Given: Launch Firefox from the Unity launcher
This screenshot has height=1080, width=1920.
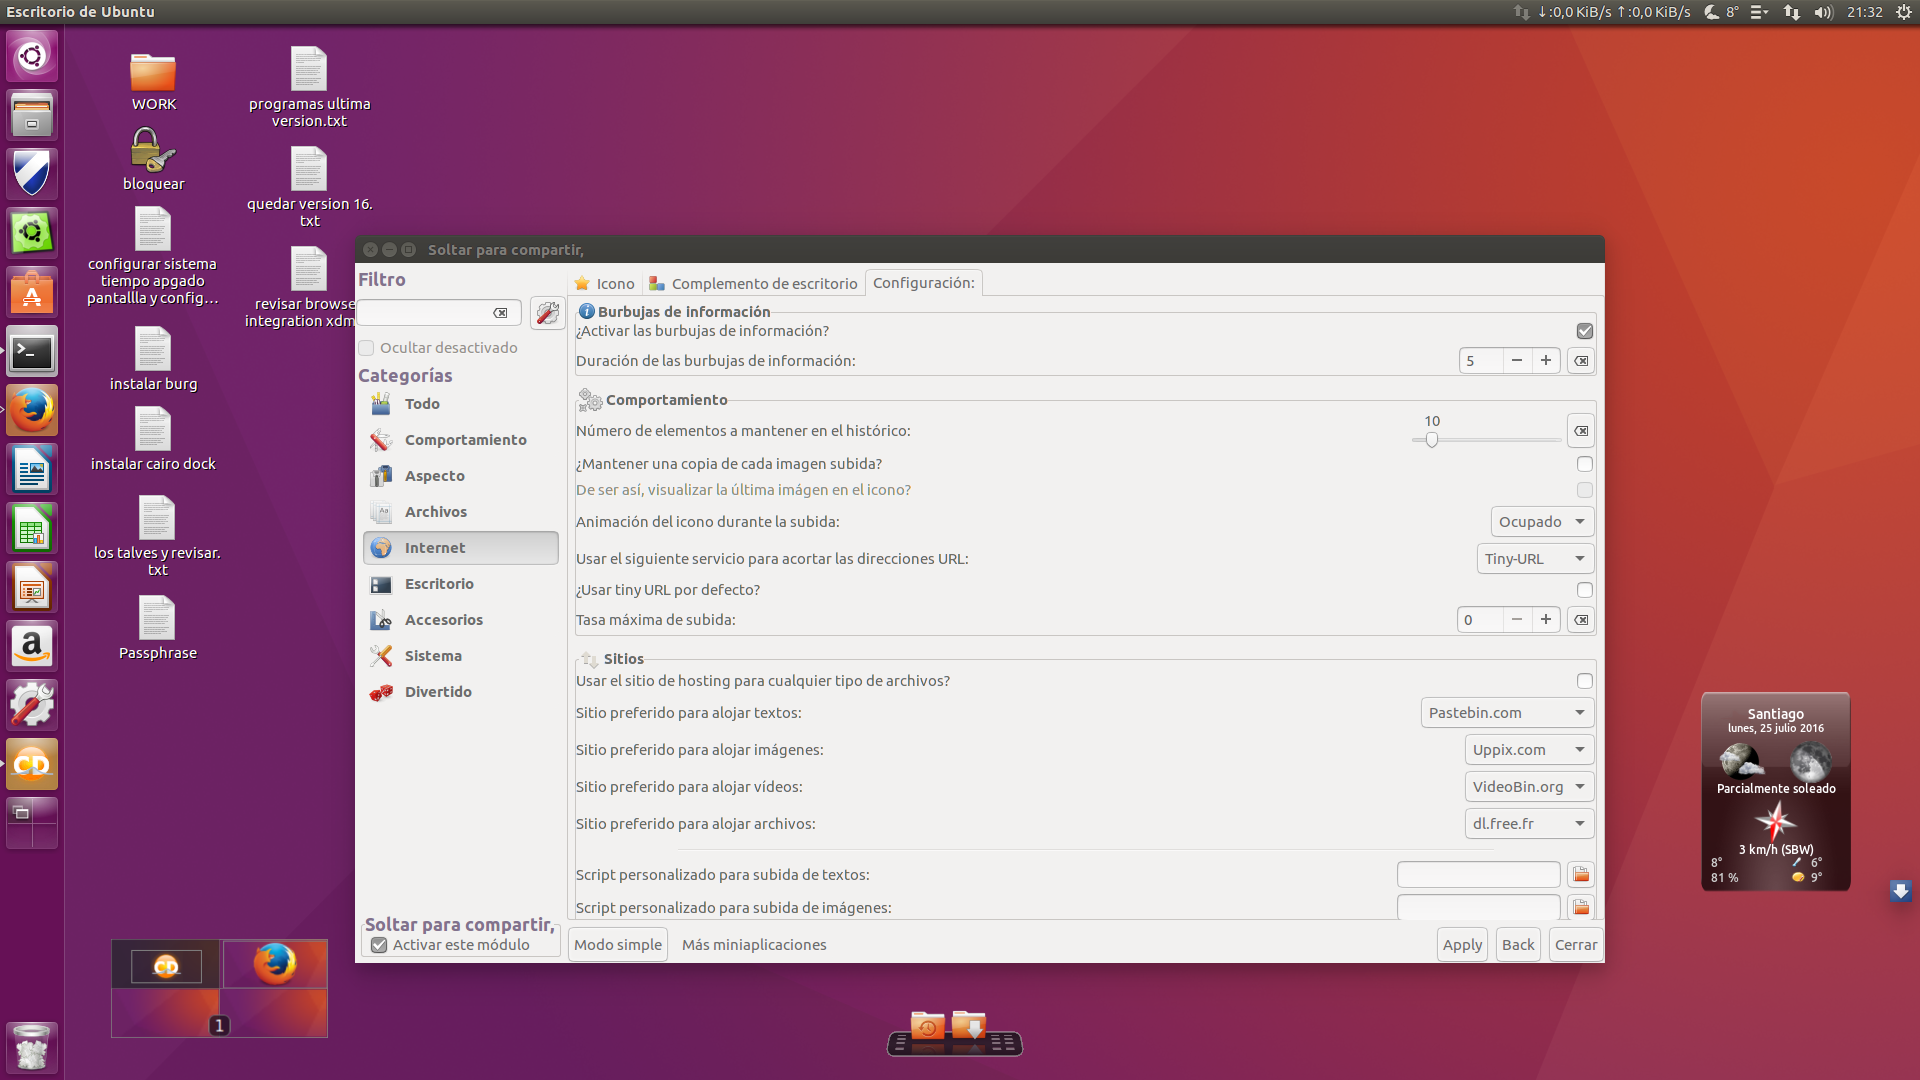Looking at the screenshot, I should 32,411.
